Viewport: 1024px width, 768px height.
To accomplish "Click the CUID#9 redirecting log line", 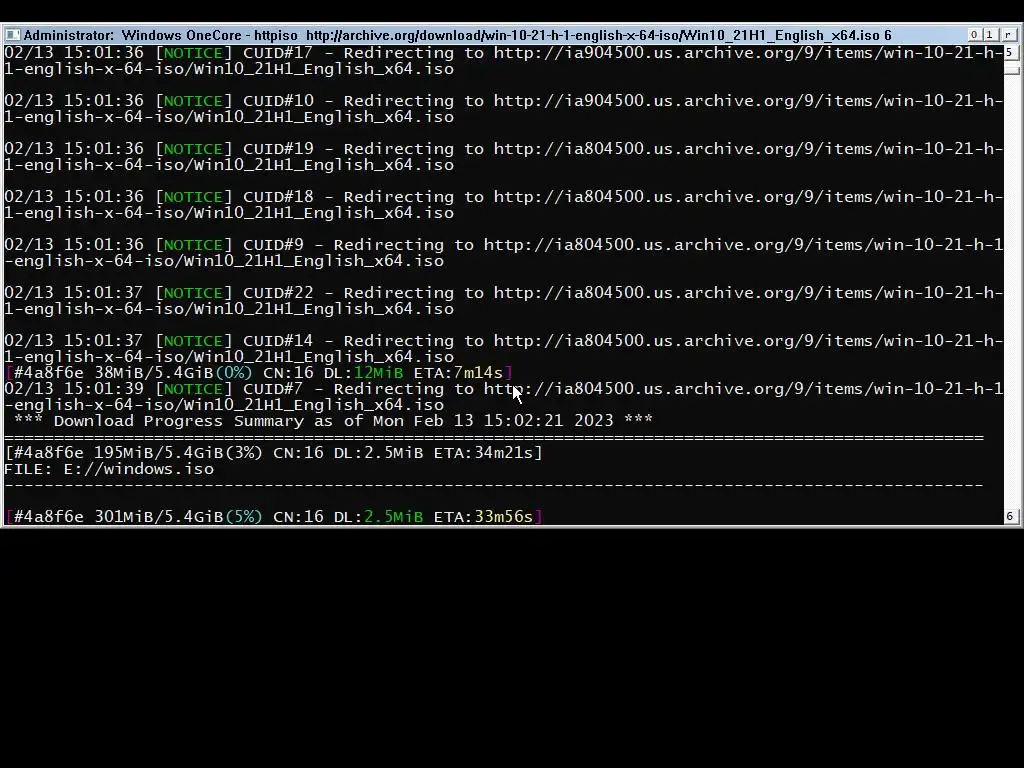I will (x=503, y=253).
